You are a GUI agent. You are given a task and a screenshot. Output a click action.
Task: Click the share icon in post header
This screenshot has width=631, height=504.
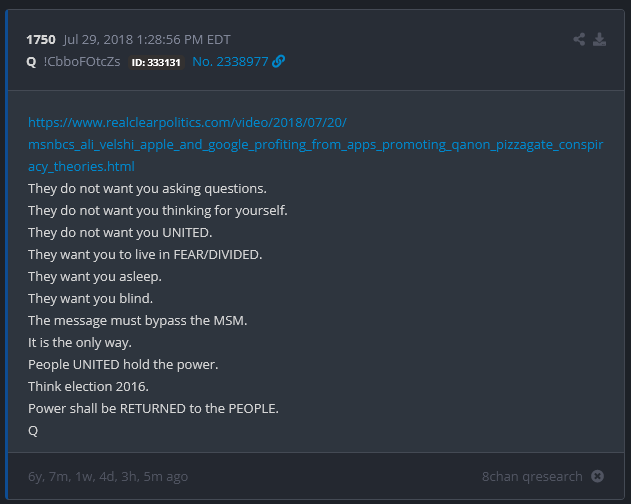click(x=579, y=40)
